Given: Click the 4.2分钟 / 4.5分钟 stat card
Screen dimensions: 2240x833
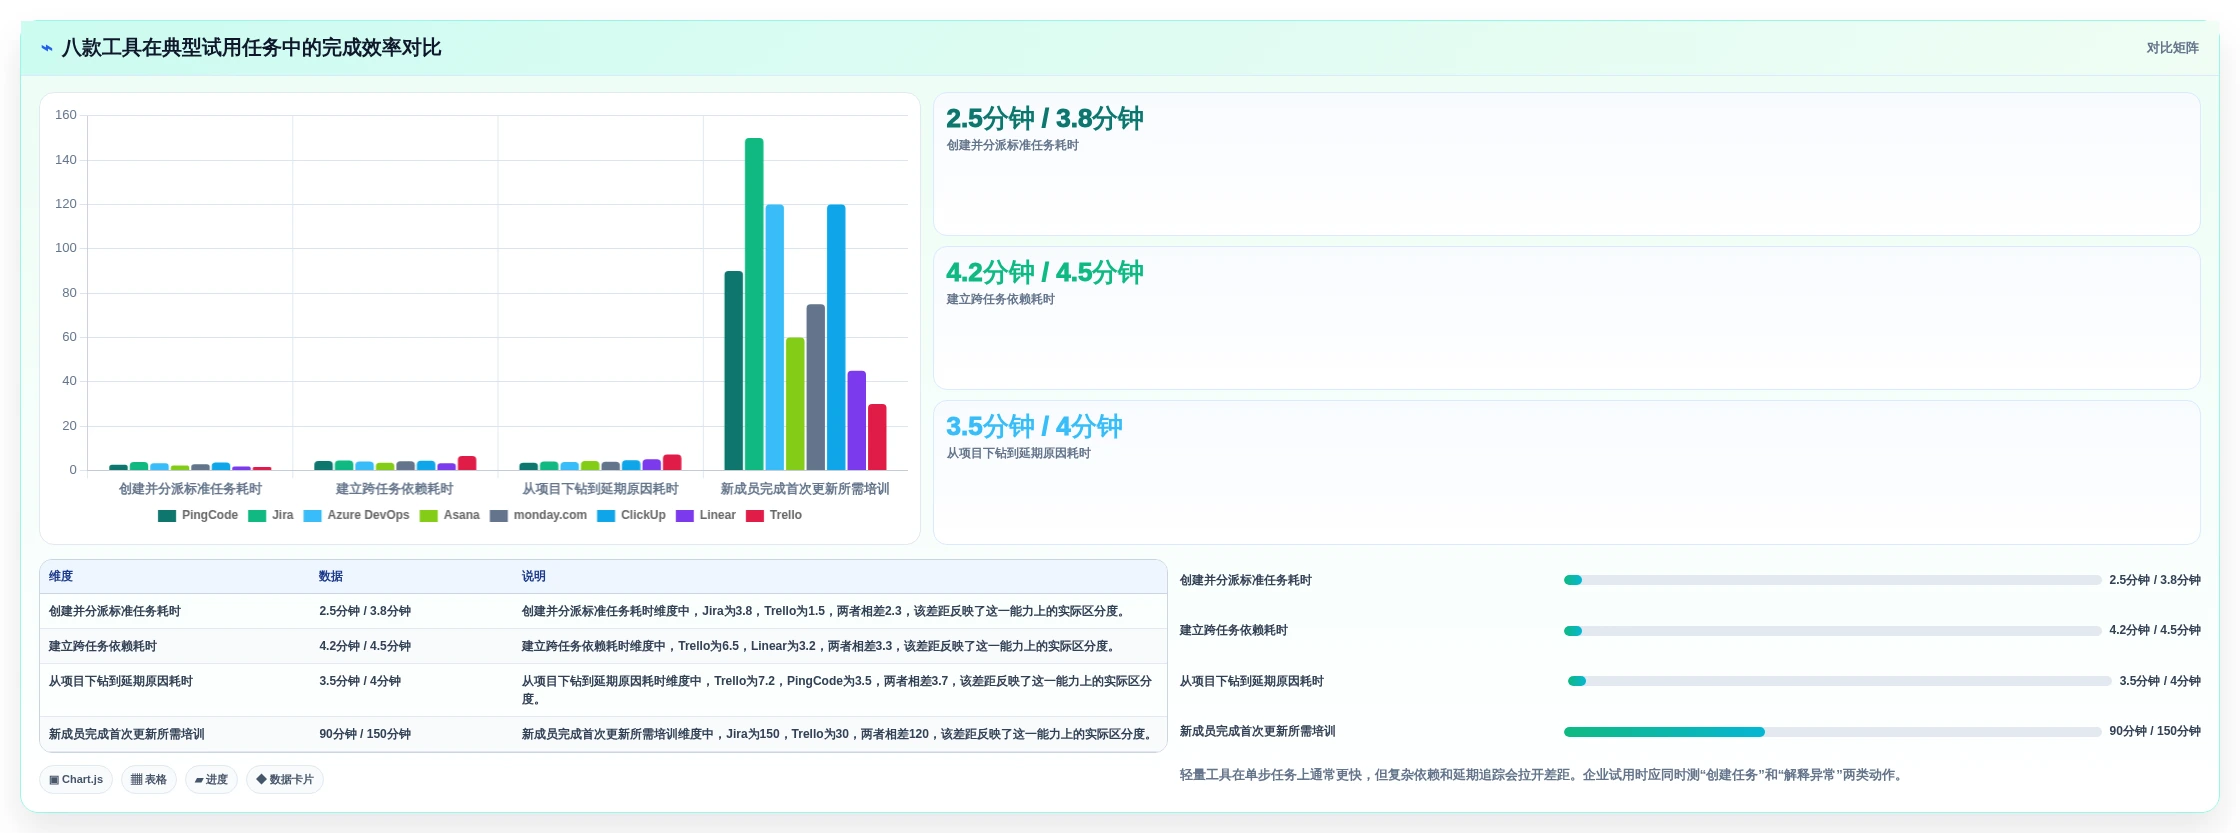Looking at the screenshot, I should 1567,318.
